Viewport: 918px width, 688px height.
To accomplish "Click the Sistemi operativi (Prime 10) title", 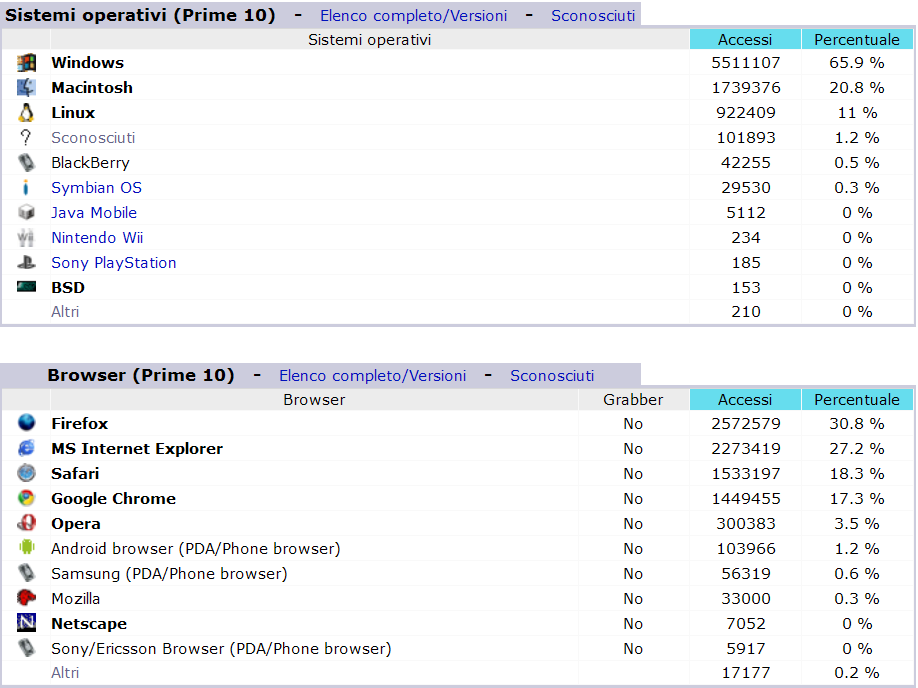I will (141, 15).
